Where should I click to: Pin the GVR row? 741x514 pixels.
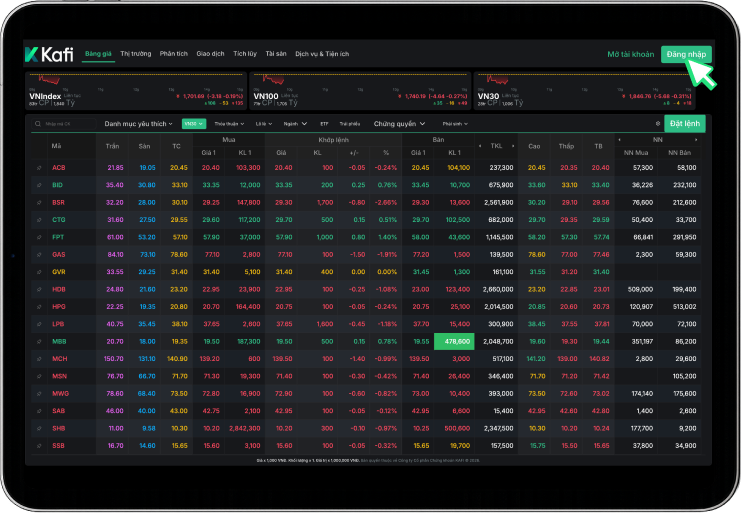tap(39, 272)
